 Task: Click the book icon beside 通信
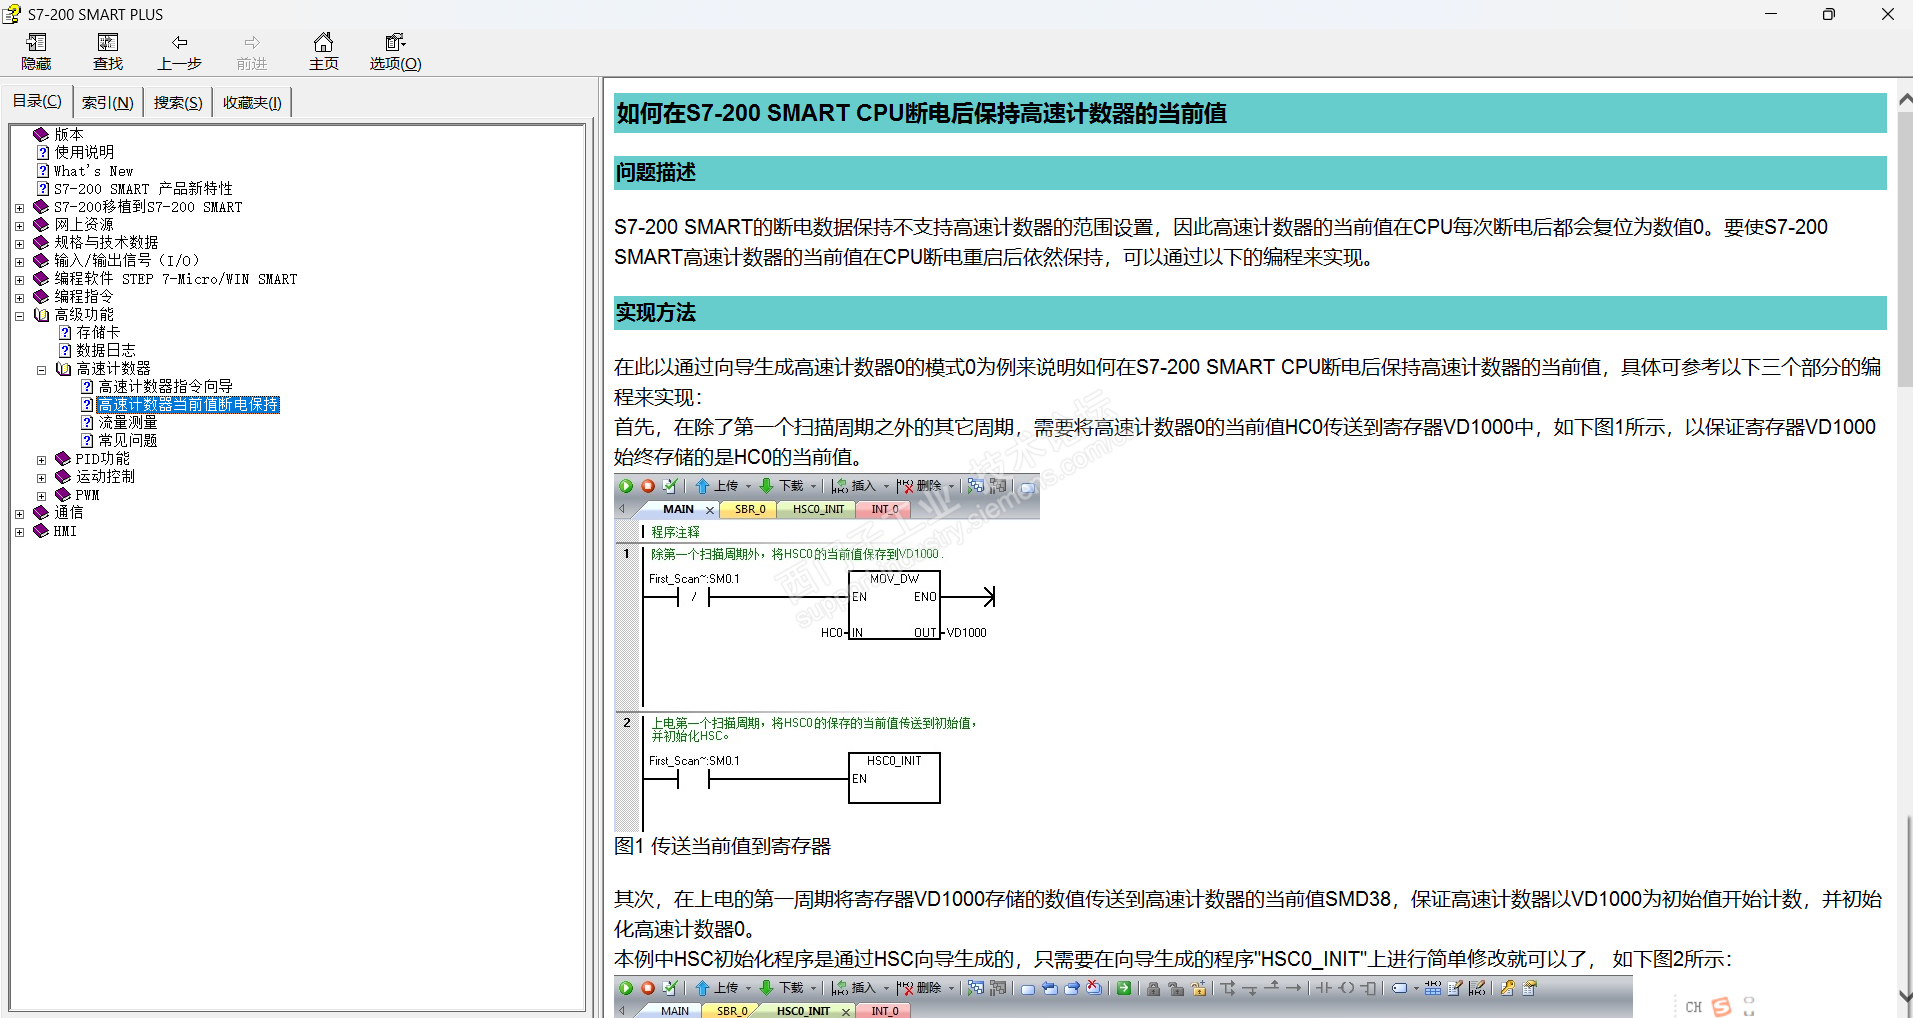tap(41, 512)
